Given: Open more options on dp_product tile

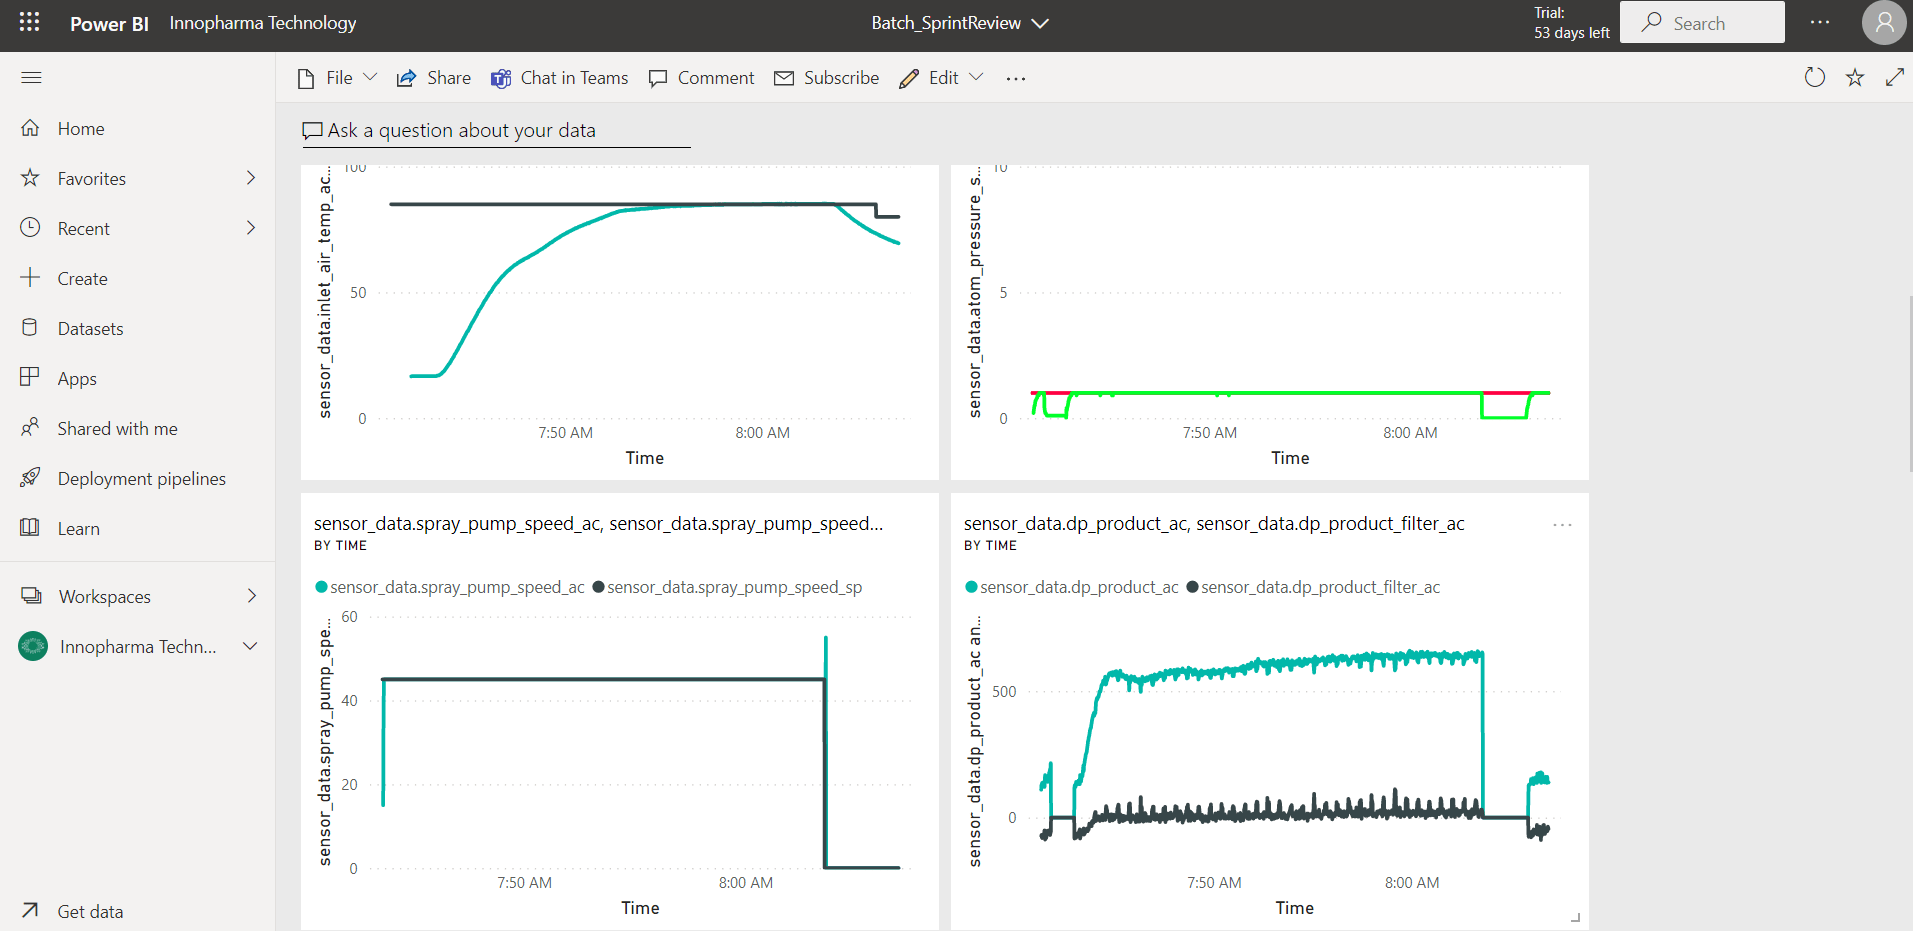Looking at the screenshot, I should (x=1562, y=525).
